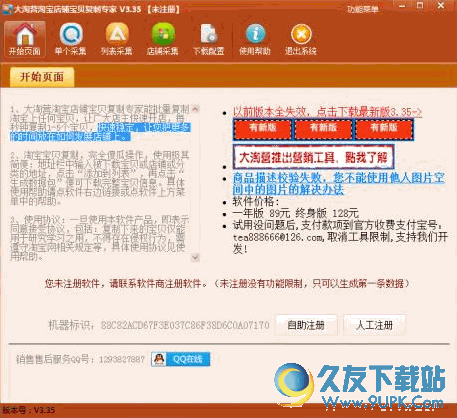457x418 pixels.
Task: Click the text 一年版 89元 终身版 128元
Action: [x=296, y=213]
